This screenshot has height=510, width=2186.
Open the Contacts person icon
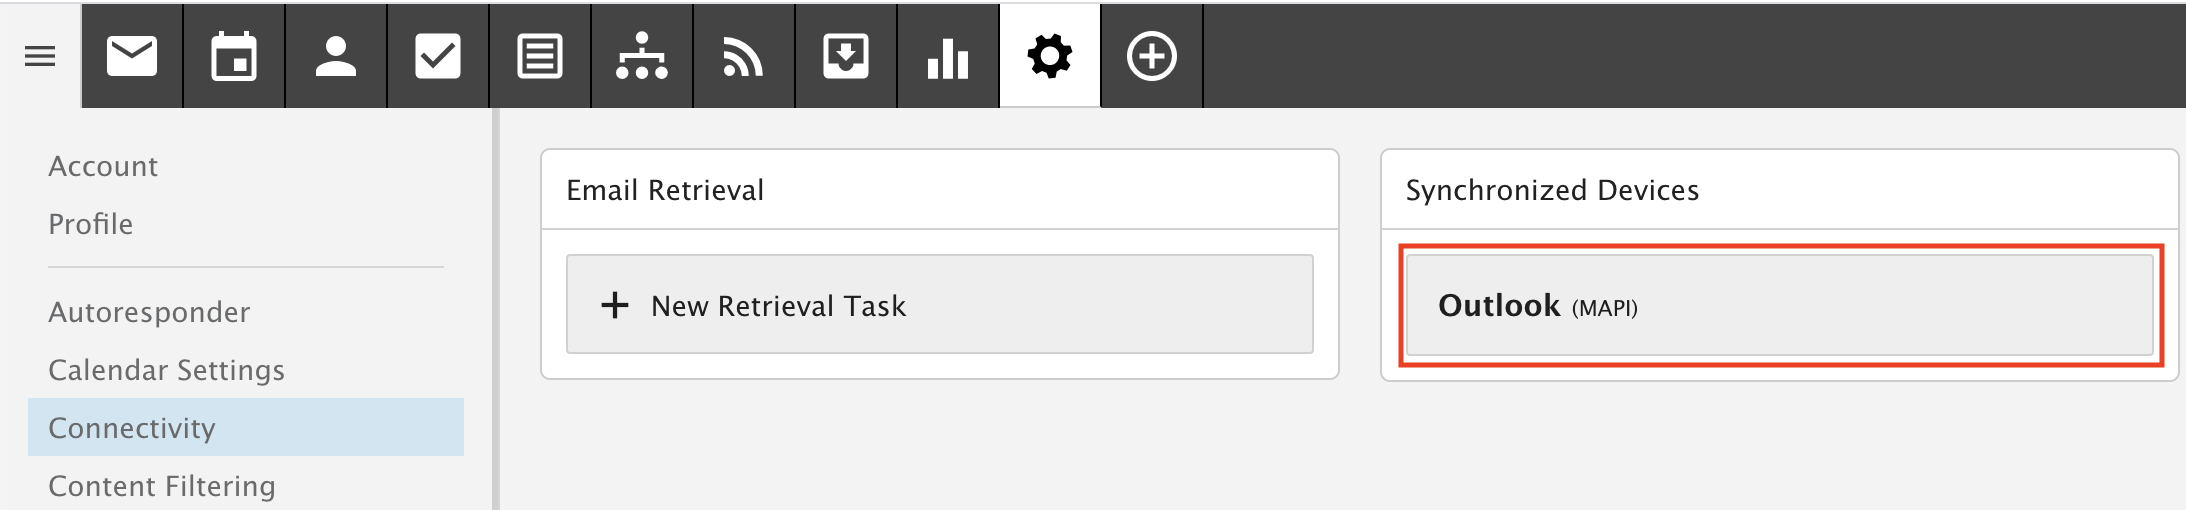336,56
